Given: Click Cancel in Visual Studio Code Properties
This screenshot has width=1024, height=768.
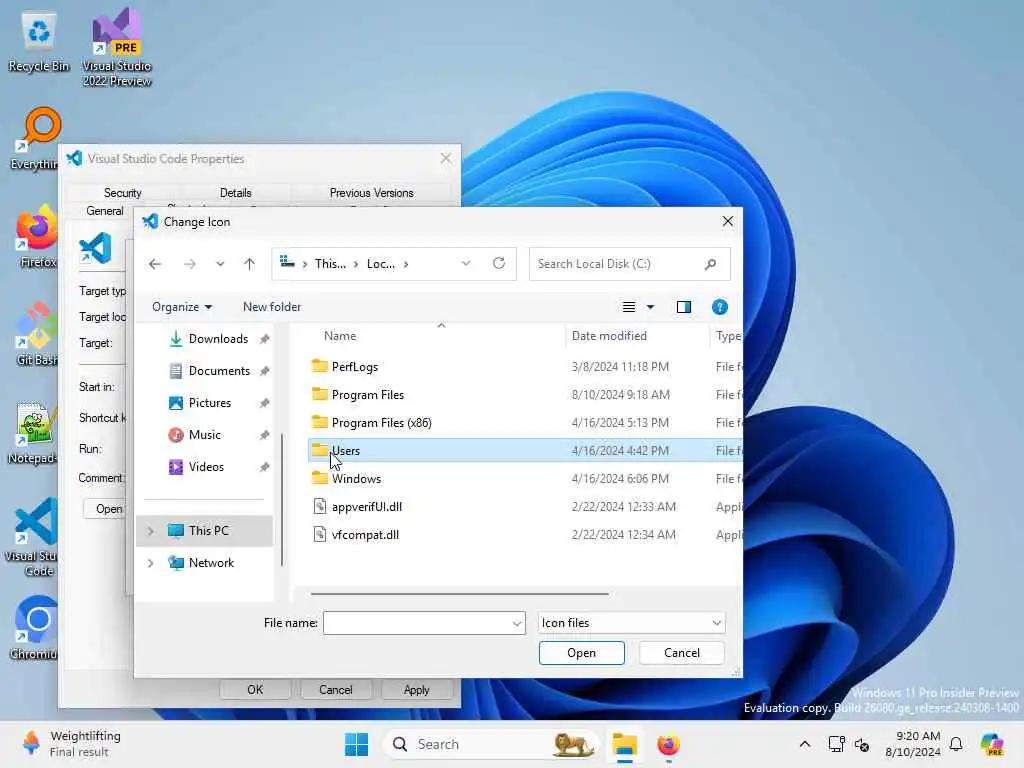Looking at the screenshot, I should pos(336,690).
